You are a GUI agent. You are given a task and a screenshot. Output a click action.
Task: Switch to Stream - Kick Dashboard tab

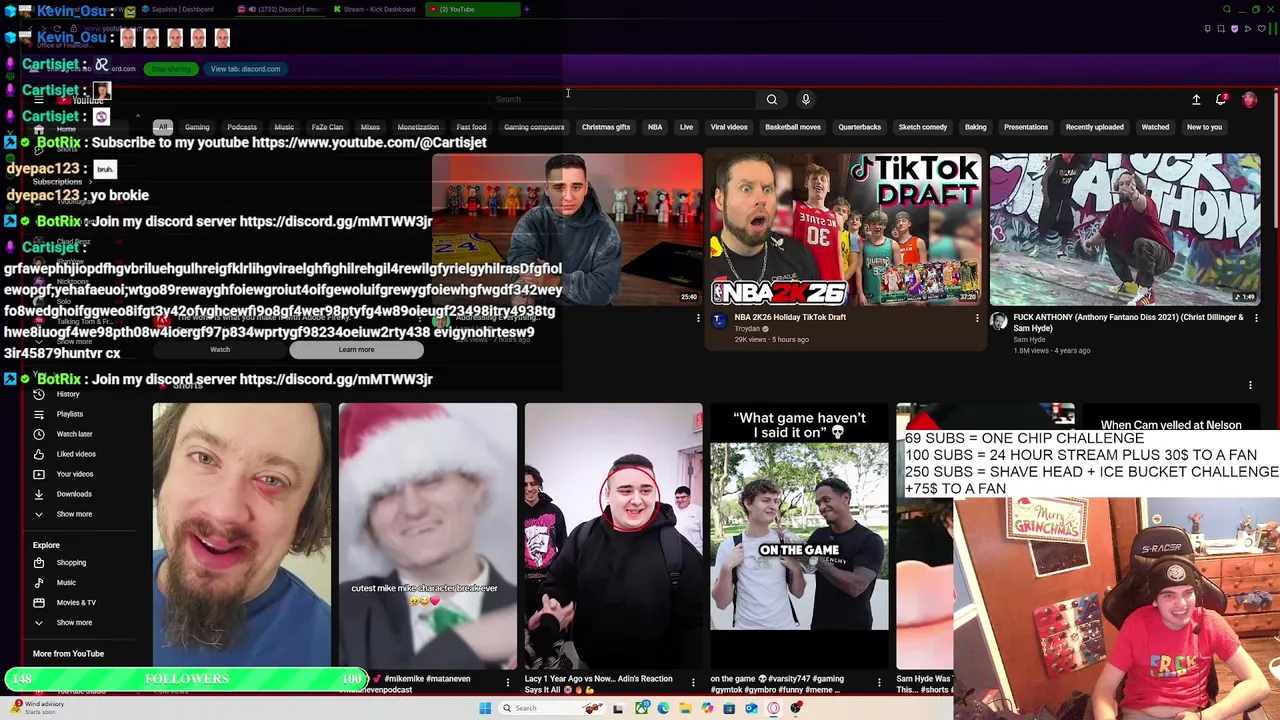tap(378, 9)
